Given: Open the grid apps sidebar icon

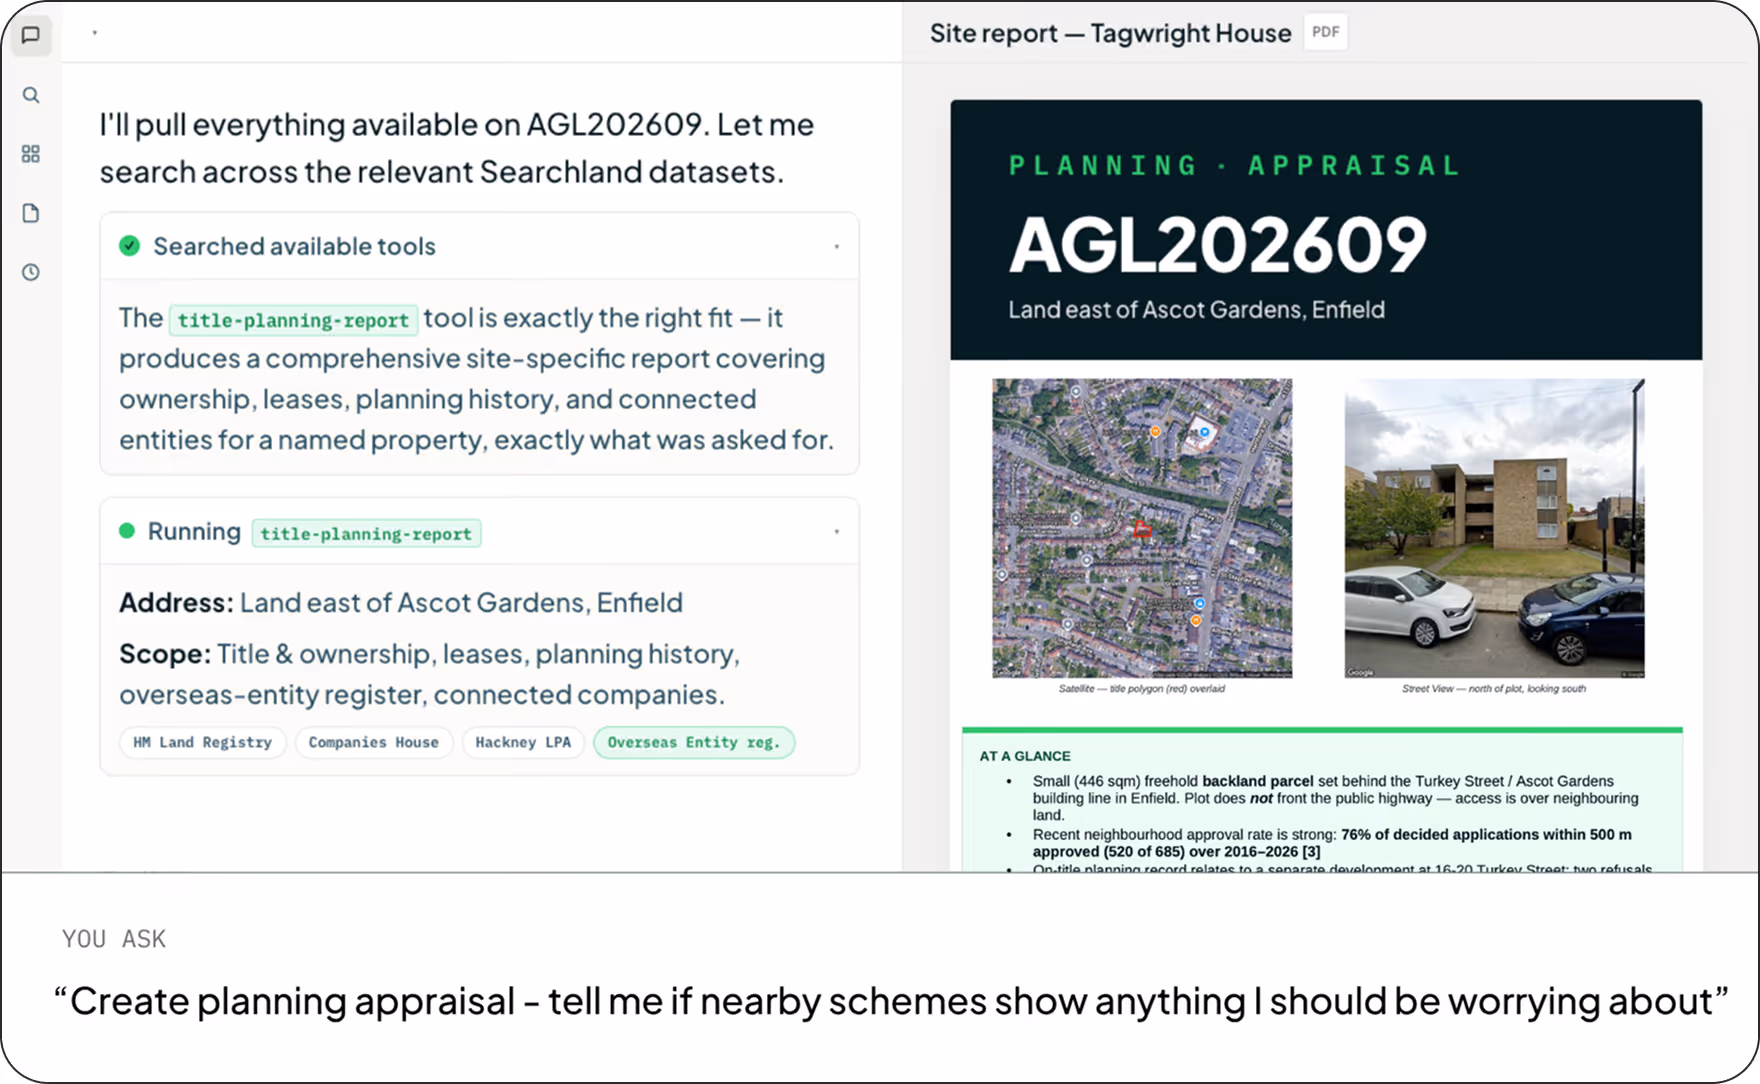Looking at the screenshot, I should (31, 154).
